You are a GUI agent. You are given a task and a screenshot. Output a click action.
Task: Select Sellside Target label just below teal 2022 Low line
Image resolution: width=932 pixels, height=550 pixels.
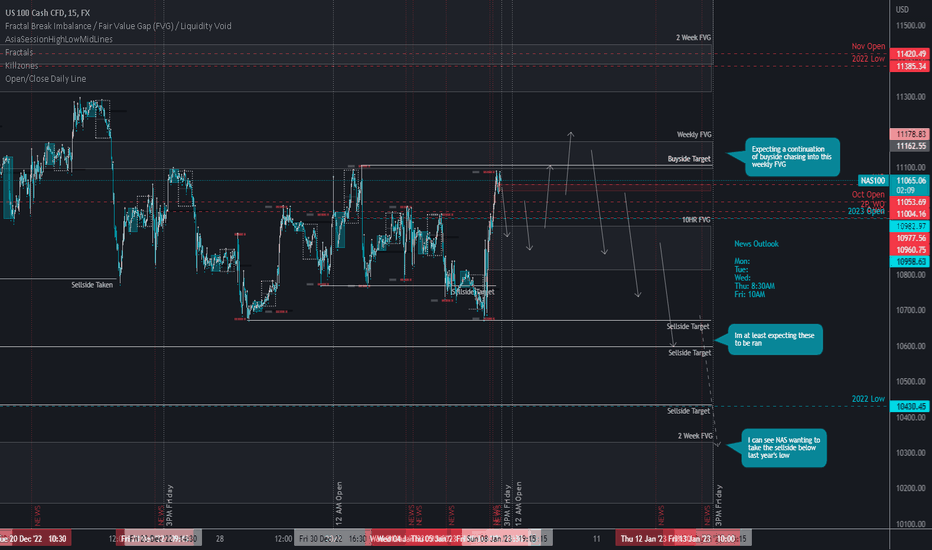[688, 411]
